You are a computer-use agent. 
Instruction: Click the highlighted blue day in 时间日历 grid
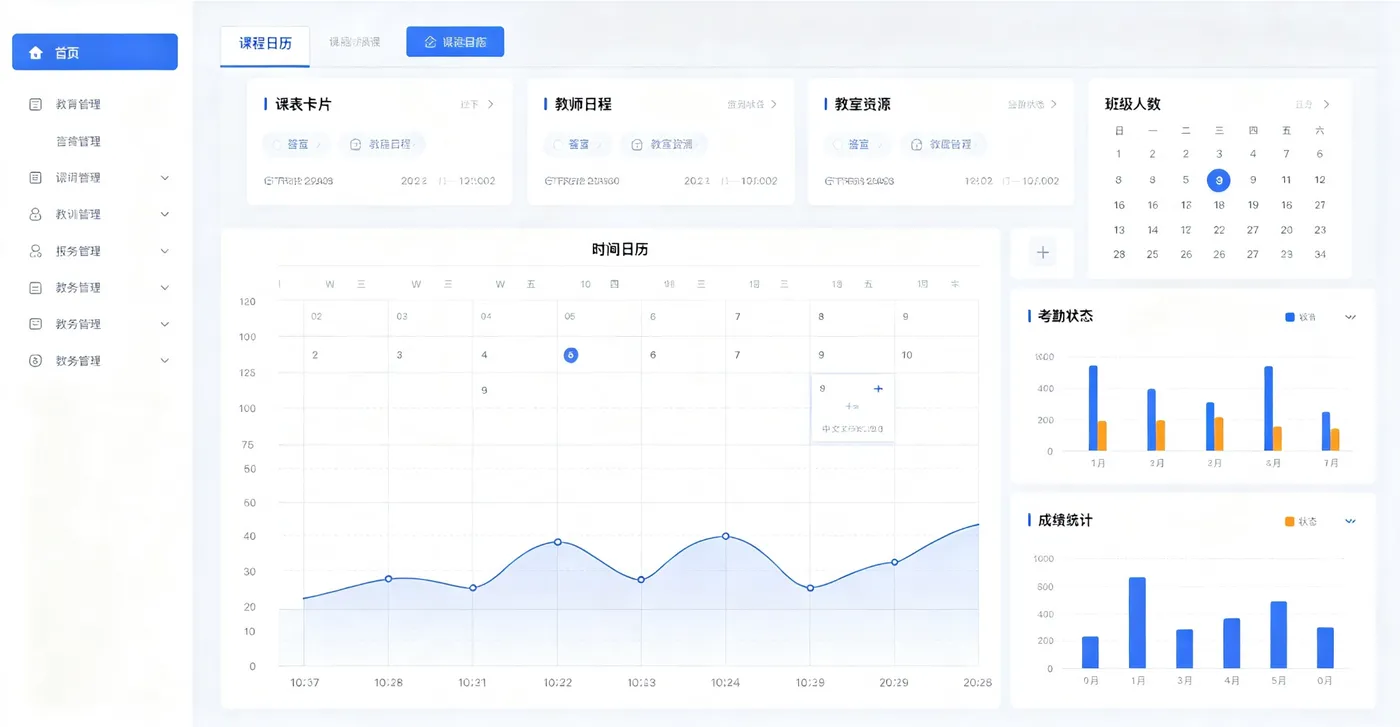click(x=570, y=355)
